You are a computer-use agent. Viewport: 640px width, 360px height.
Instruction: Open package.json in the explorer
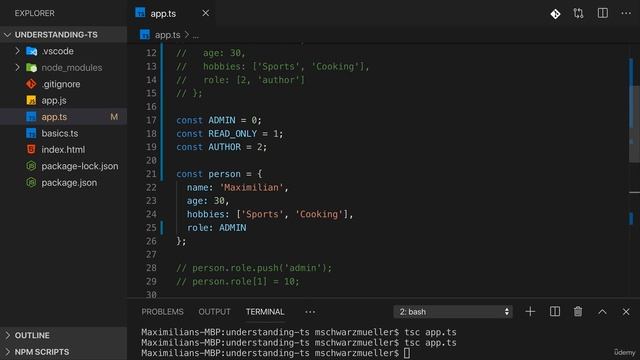tap(63, 182)
